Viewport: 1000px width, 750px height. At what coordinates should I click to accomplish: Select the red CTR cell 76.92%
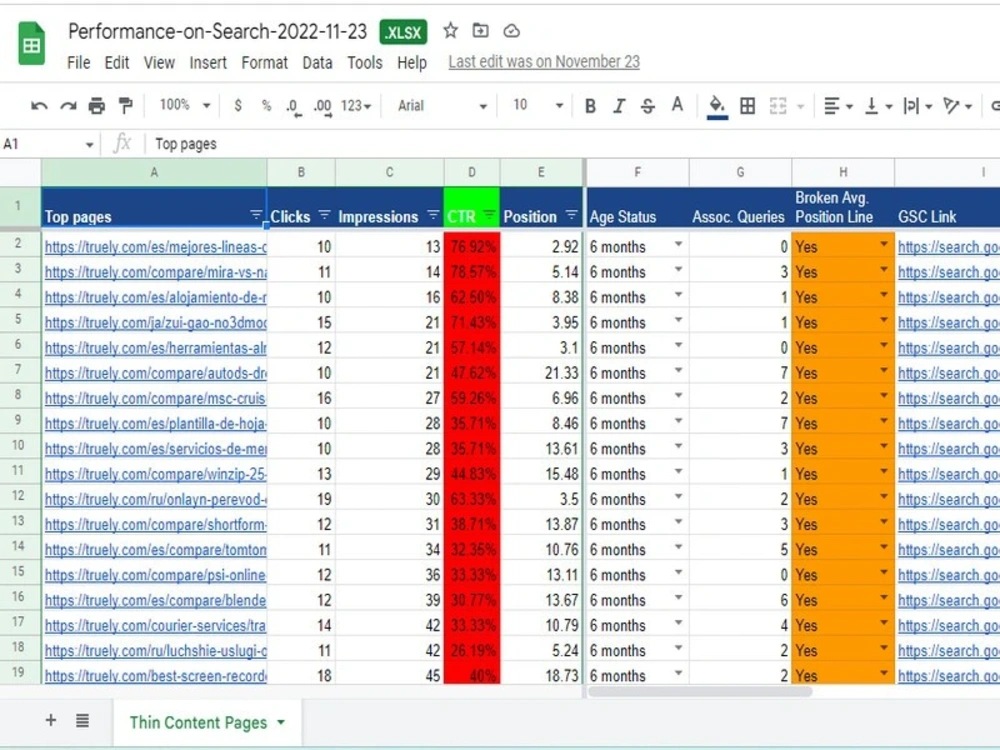point(472,246)
